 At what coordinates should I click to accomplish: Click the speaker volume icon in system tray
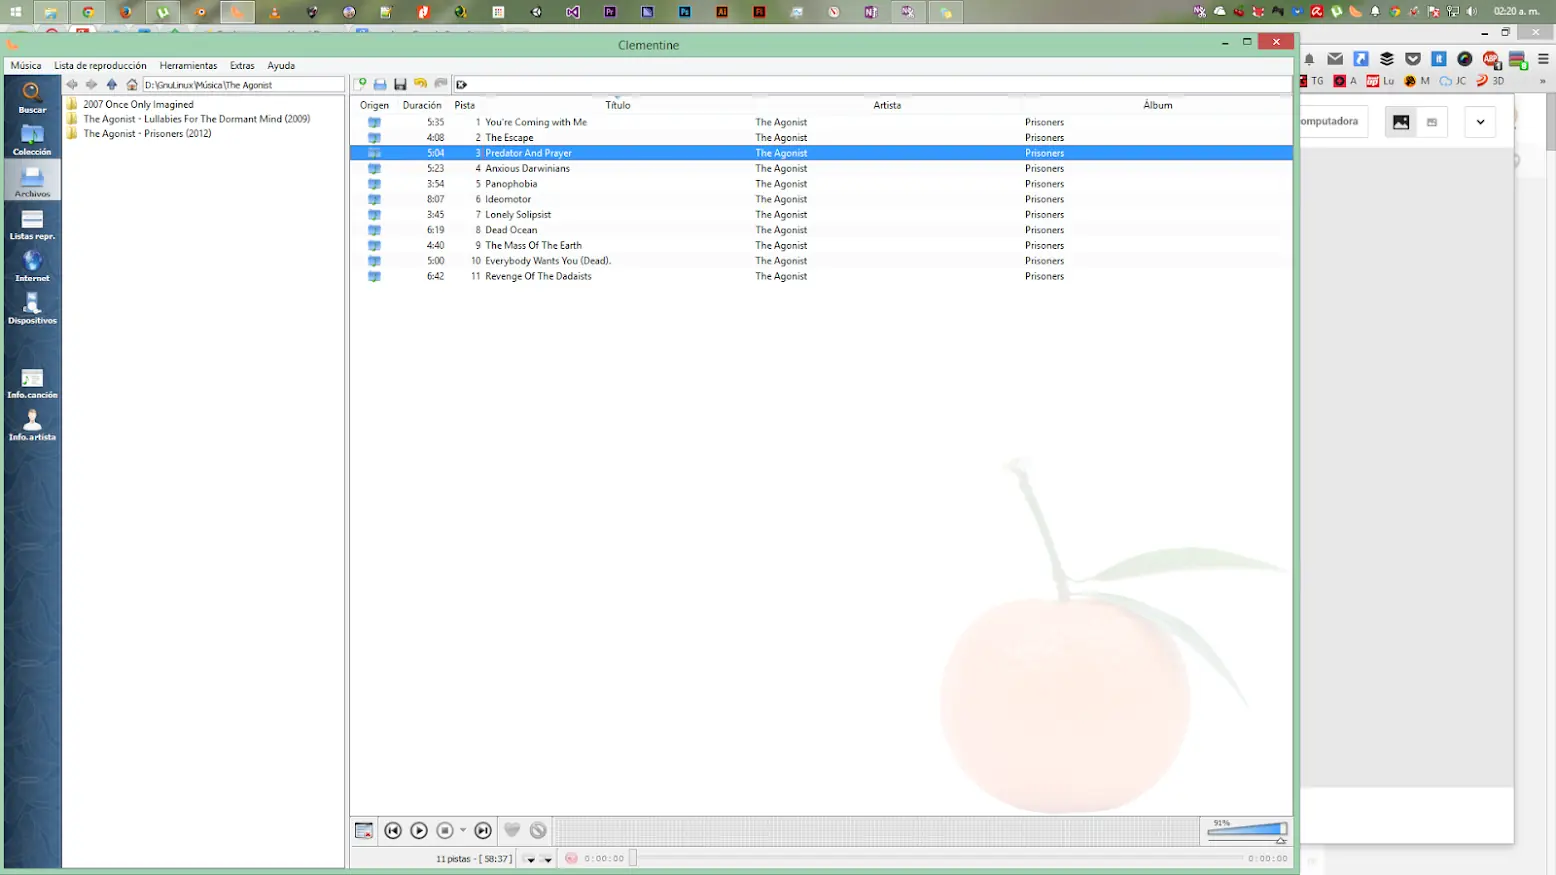point(1471,12)
